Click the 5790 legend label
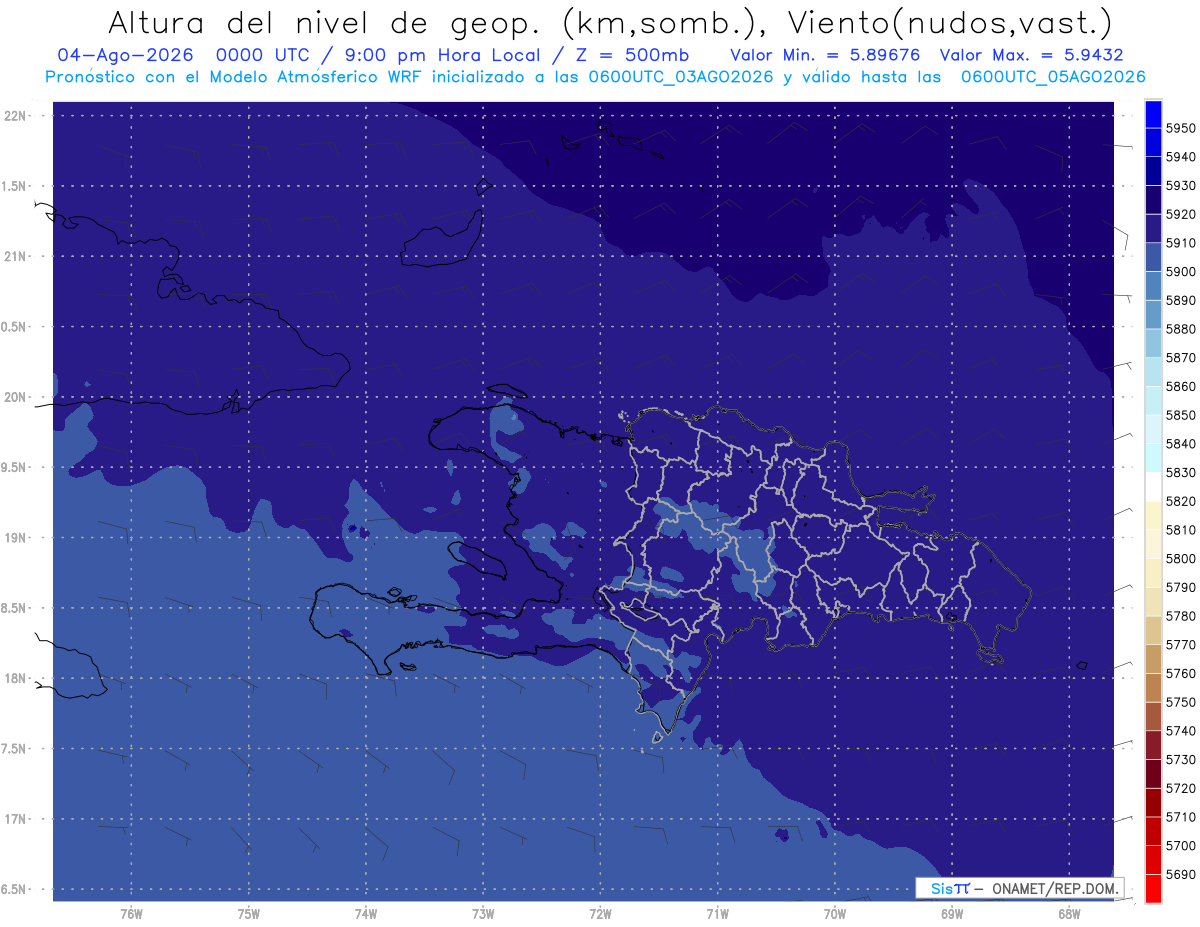The height and width of the screenshot is (927, 1200). click(1180, 587)
